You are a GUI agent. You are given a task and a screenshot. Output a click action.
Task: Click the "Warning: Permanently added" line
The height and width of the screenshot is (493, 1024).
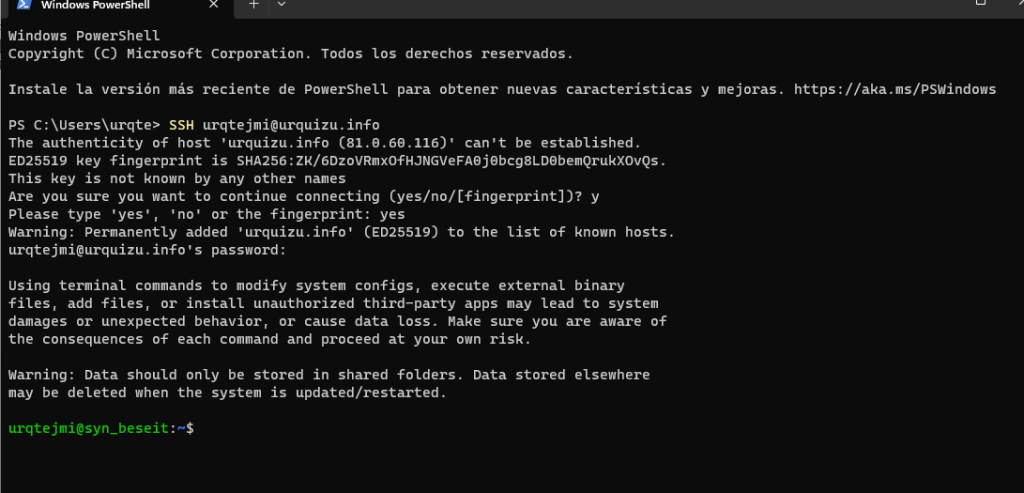coord(340,232)
